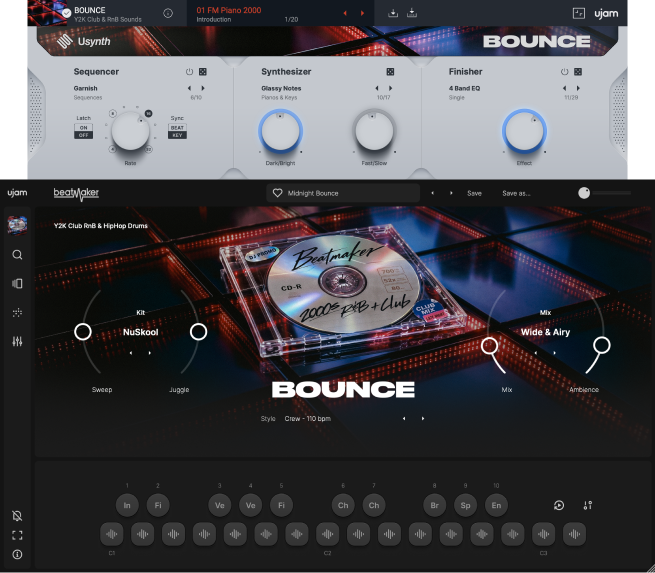Open the note icon in Usynth header
The width and height of the screenshot is (655, 573).
[x=579, y=13]
